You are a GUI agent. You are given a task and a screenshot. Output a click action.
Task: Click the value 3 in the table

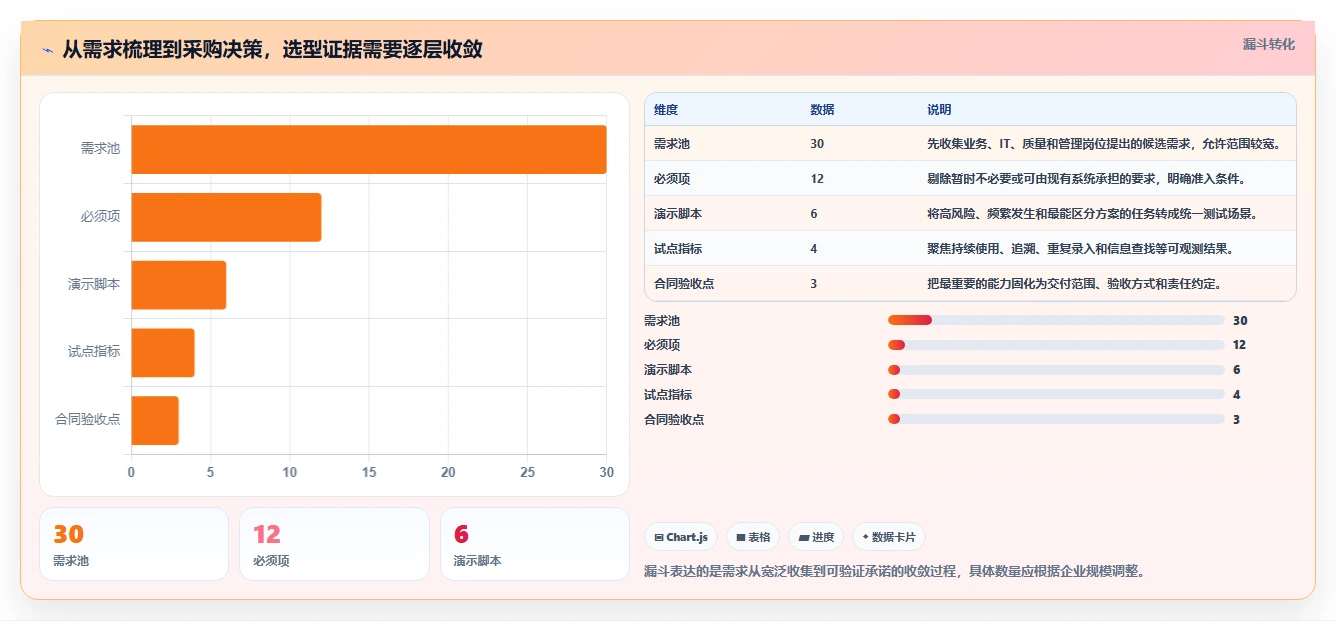[814, 284]
